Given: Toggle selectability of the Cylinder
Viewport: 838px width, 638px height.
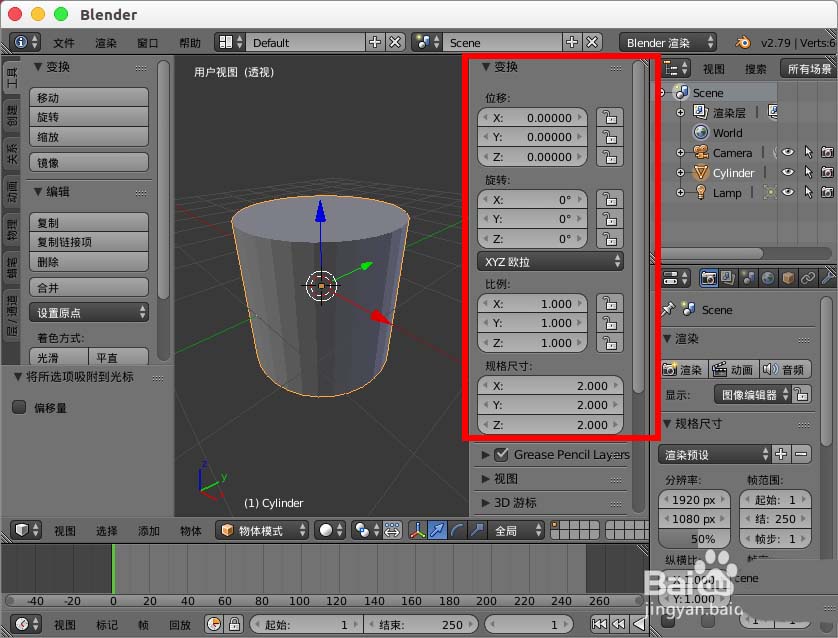Looking at the screenshot, I should pyautogui.click(x=808, y=173).
